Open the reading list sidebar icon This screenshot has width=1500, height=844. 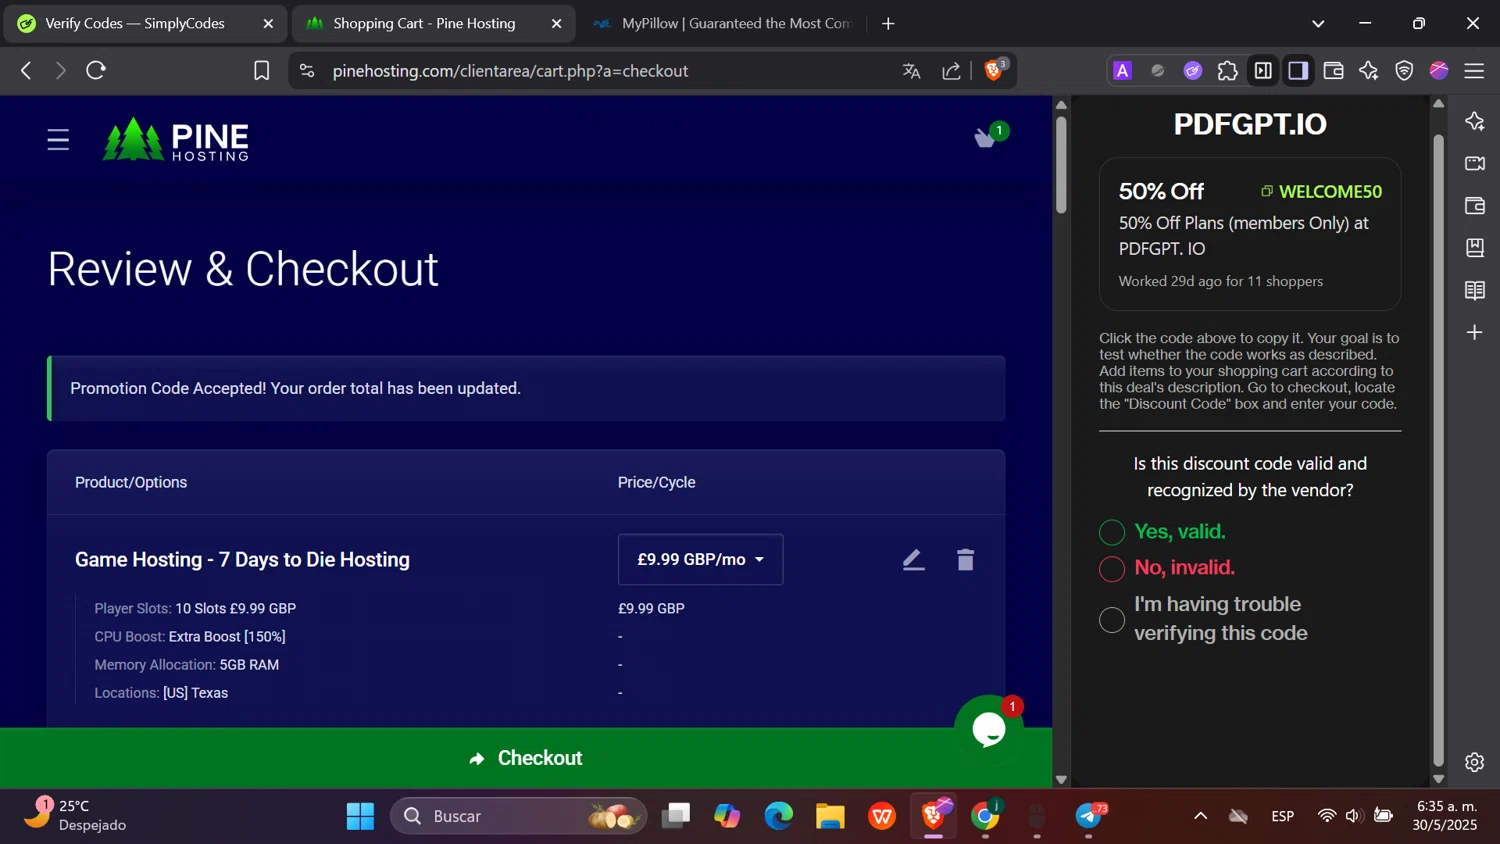click(1475, 290)
